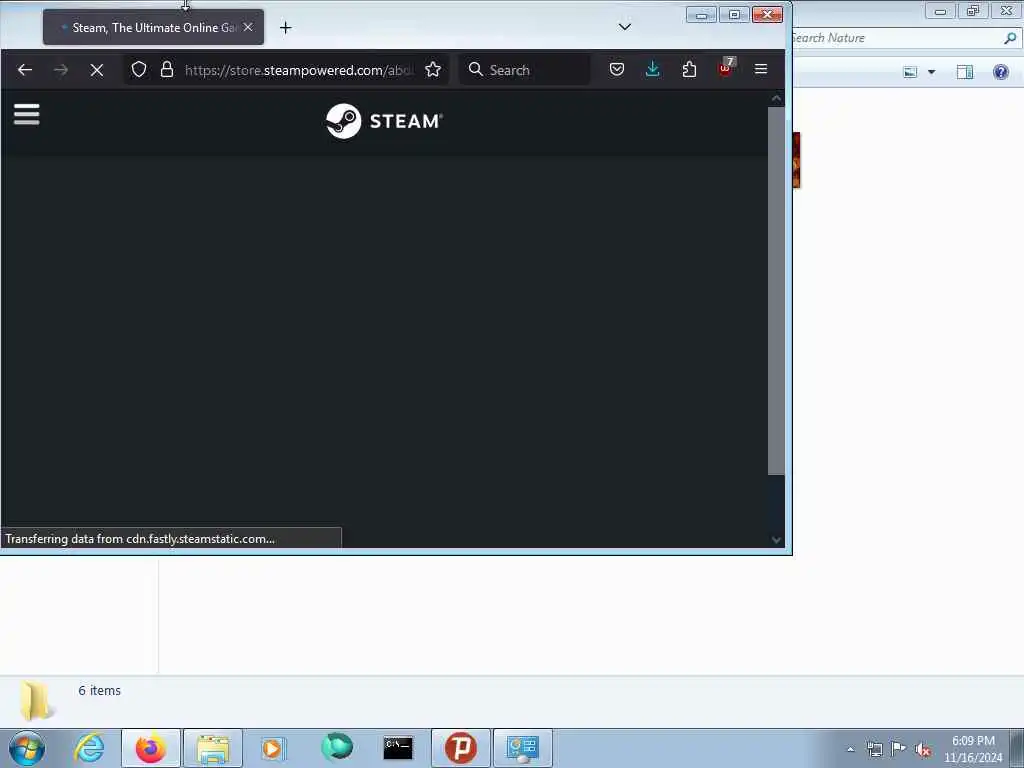Save page to Pocket
The height and width of the screenshot is (768, 1024).
(616, 69)
